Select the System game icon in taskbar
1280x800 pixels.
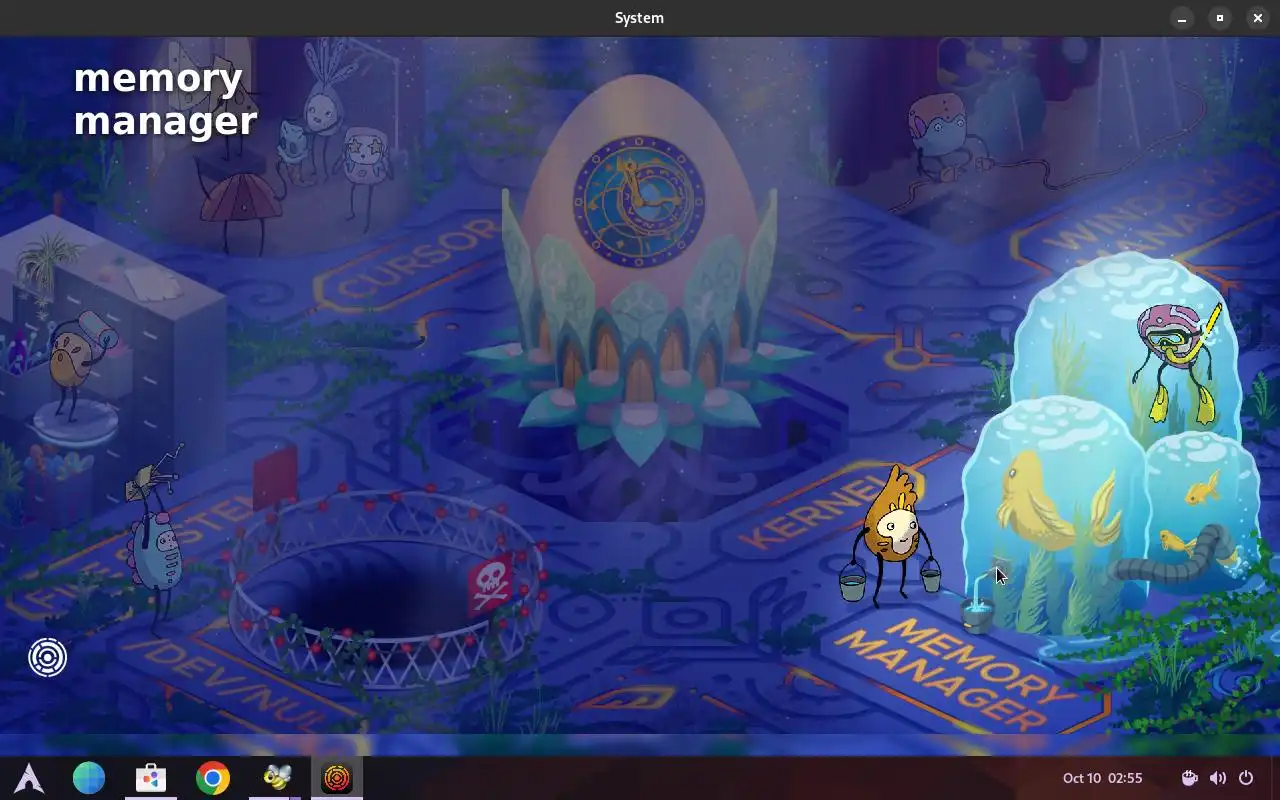point(337,777)
